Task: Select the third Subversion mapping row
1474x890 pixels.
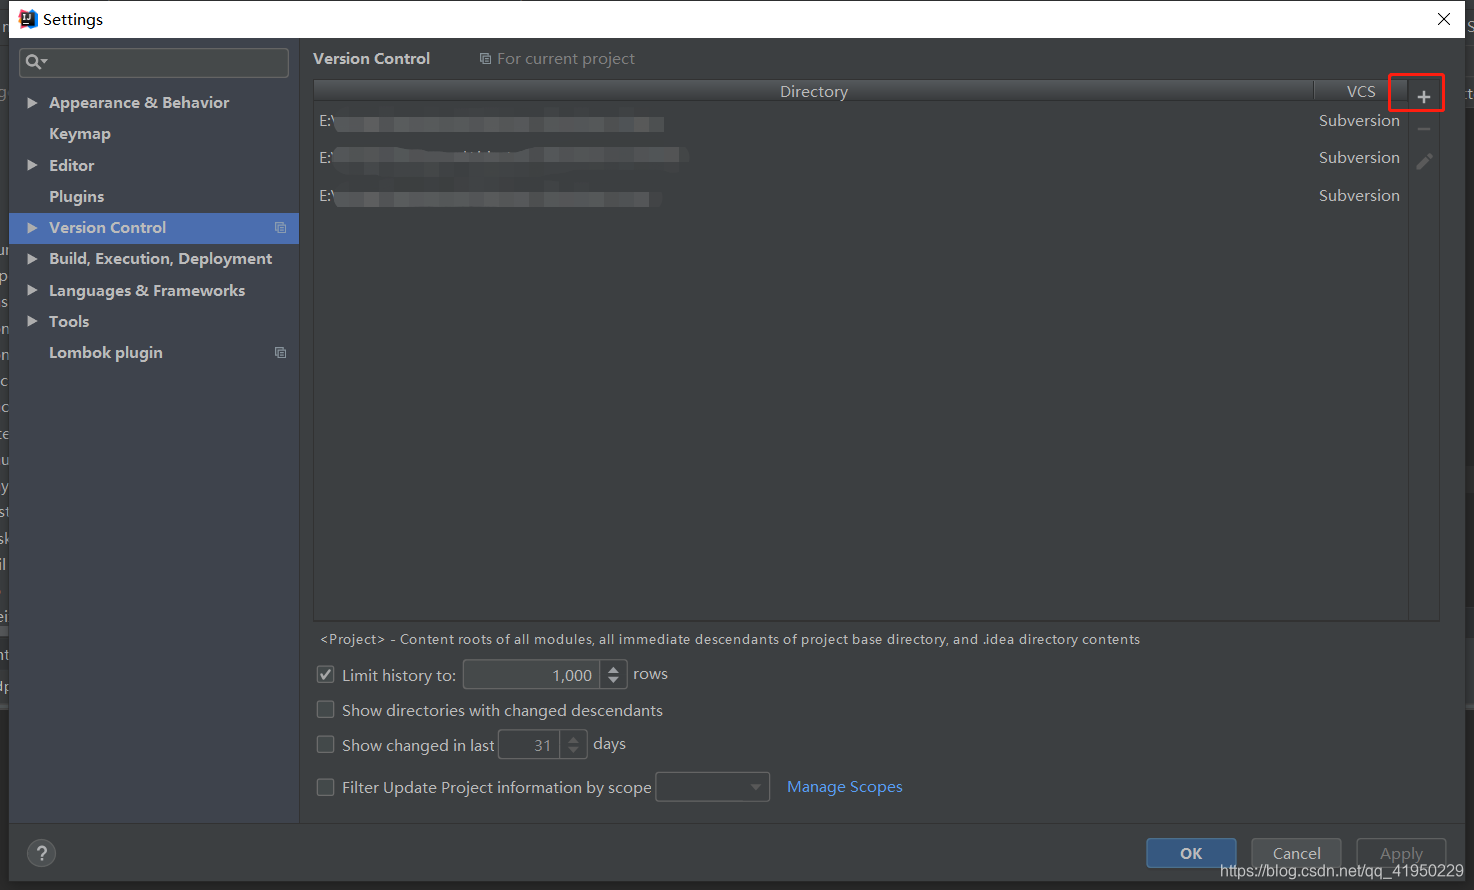Action: [x=861, y=196]
